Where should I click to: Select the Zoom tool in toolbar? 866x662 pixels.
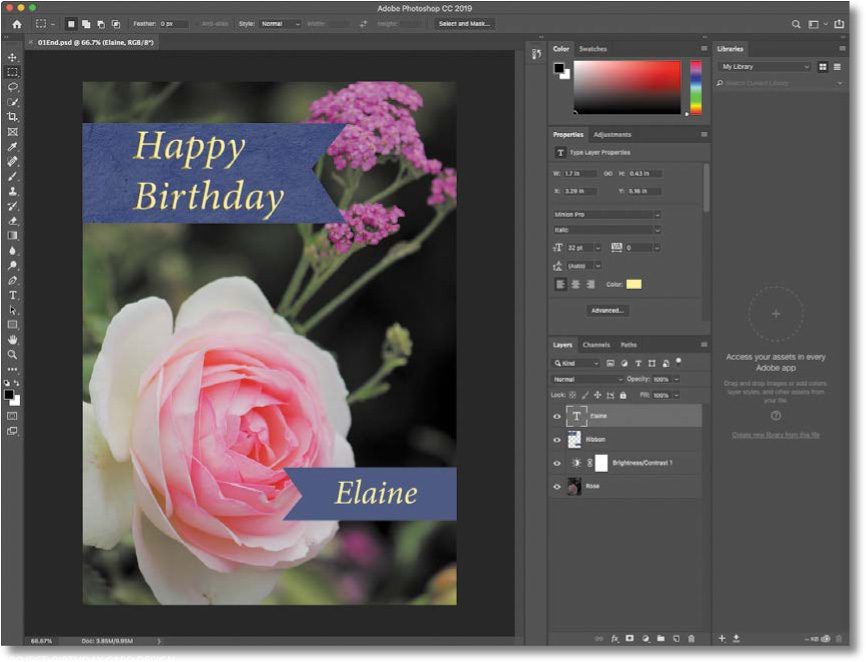pos(13,354)
